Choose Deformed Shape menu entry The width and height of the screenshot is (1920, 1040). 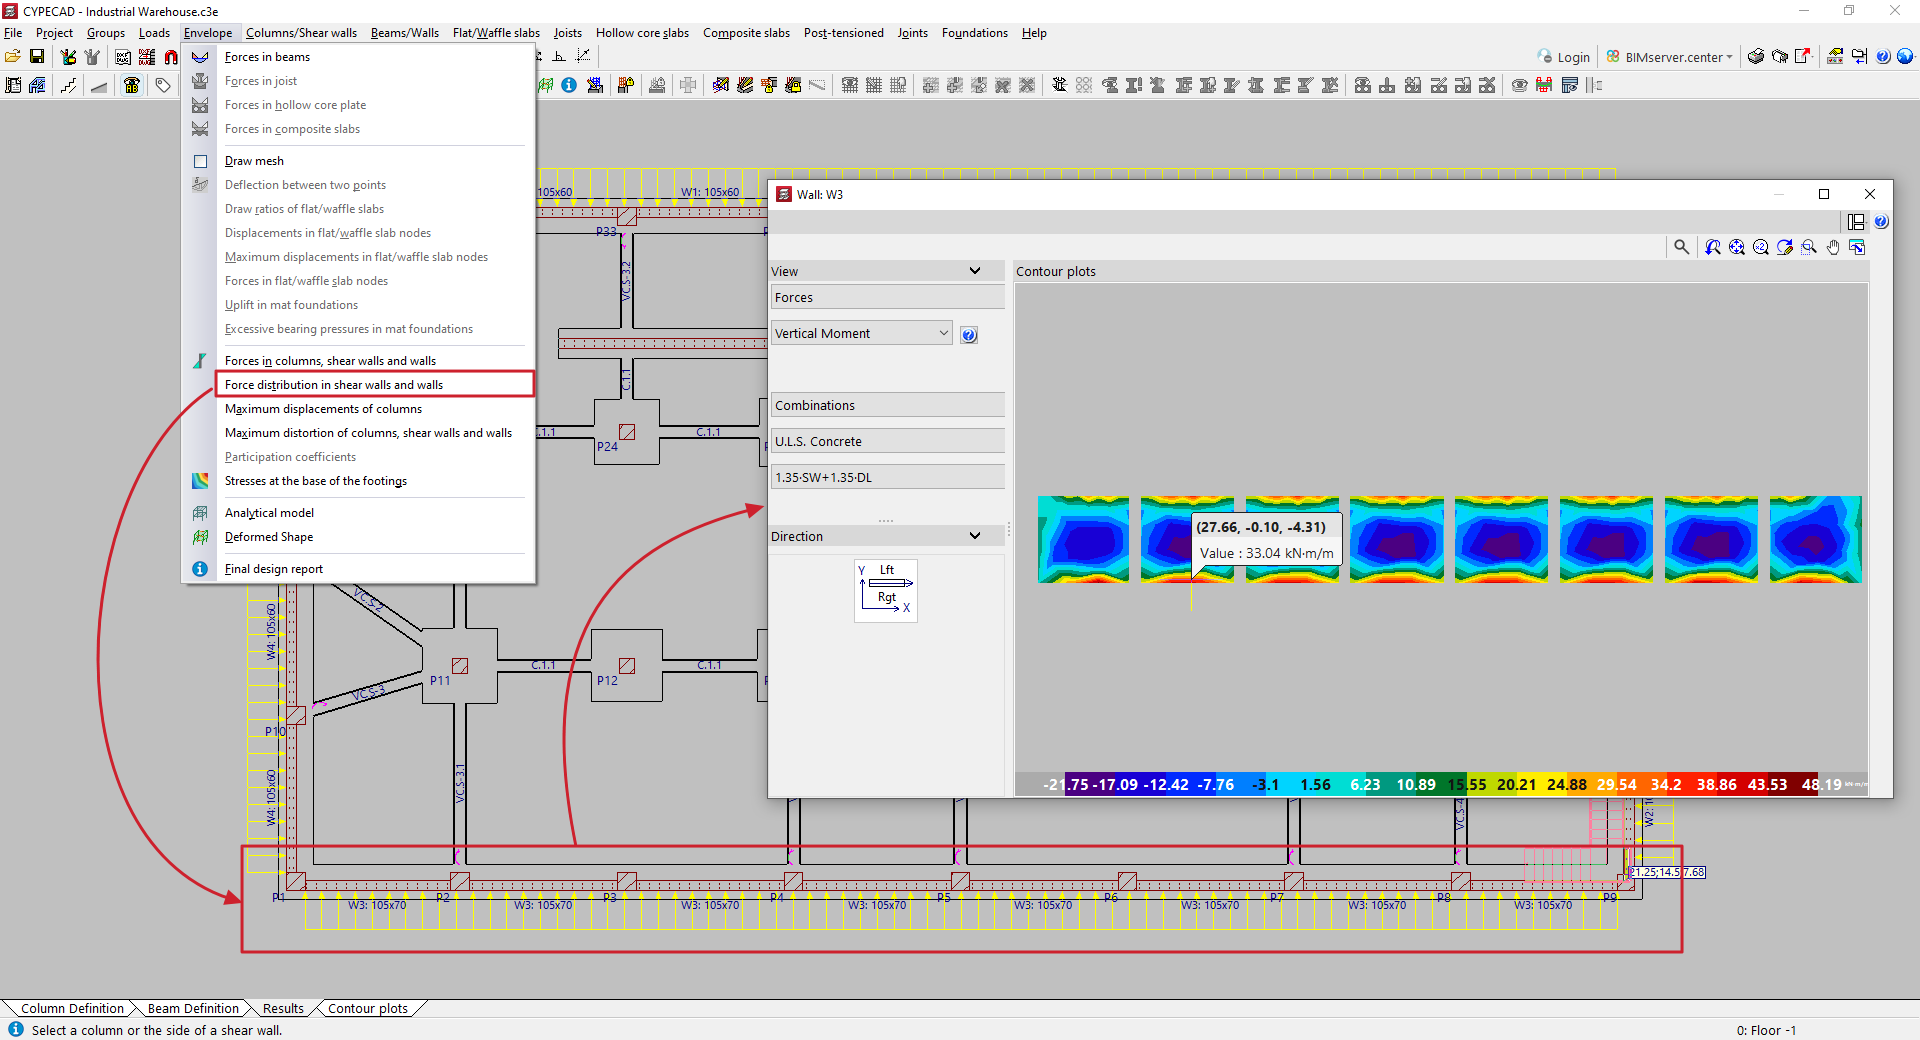point(269,537)
